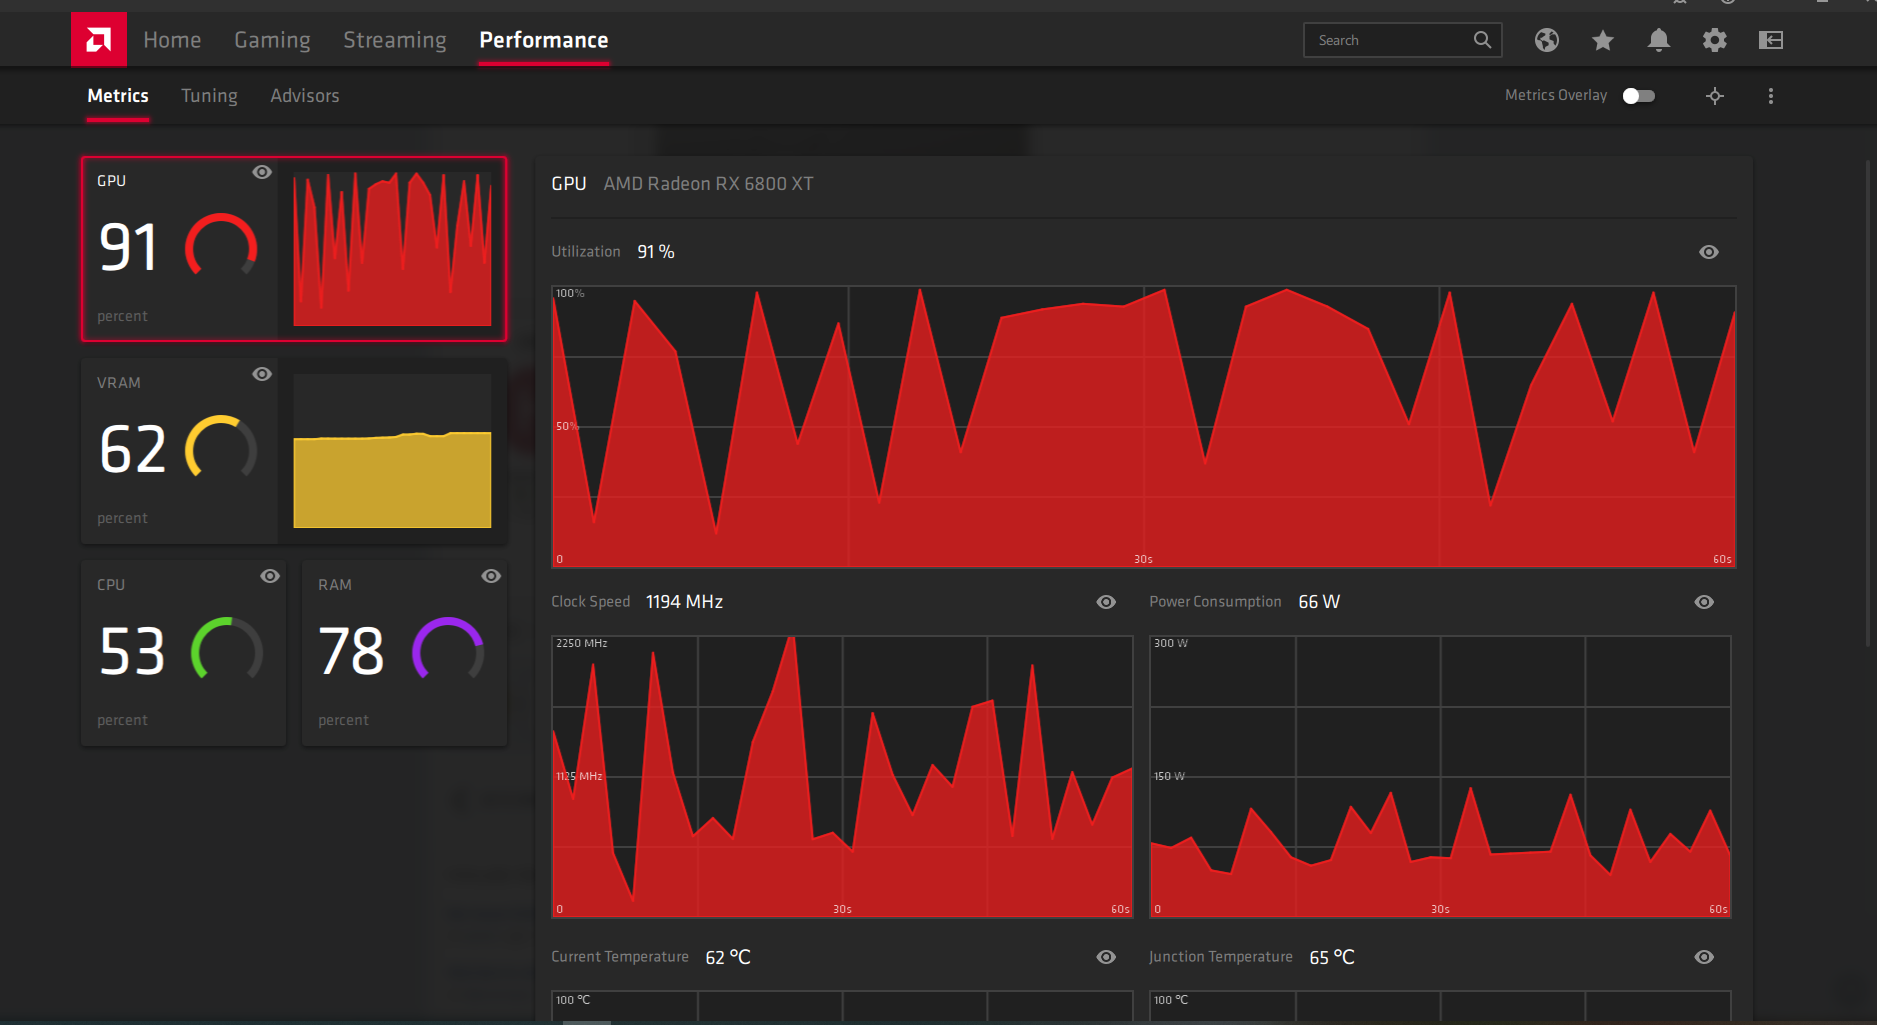Toggle Clock Speed metric visibility eye
Viewport: 1877px width, 1025px height.
point(1106,602)
